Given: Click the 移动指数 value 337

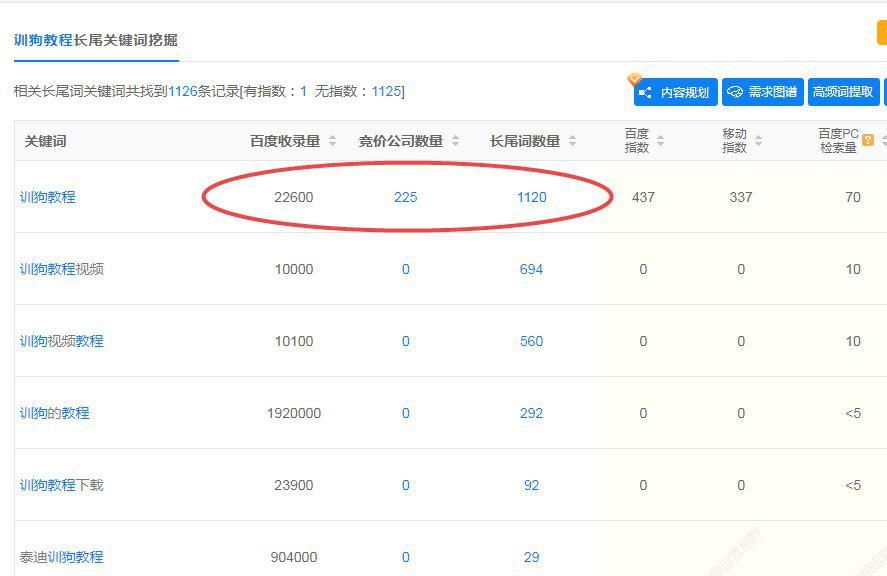Looking at the screenshot, I should pos(741,197).
